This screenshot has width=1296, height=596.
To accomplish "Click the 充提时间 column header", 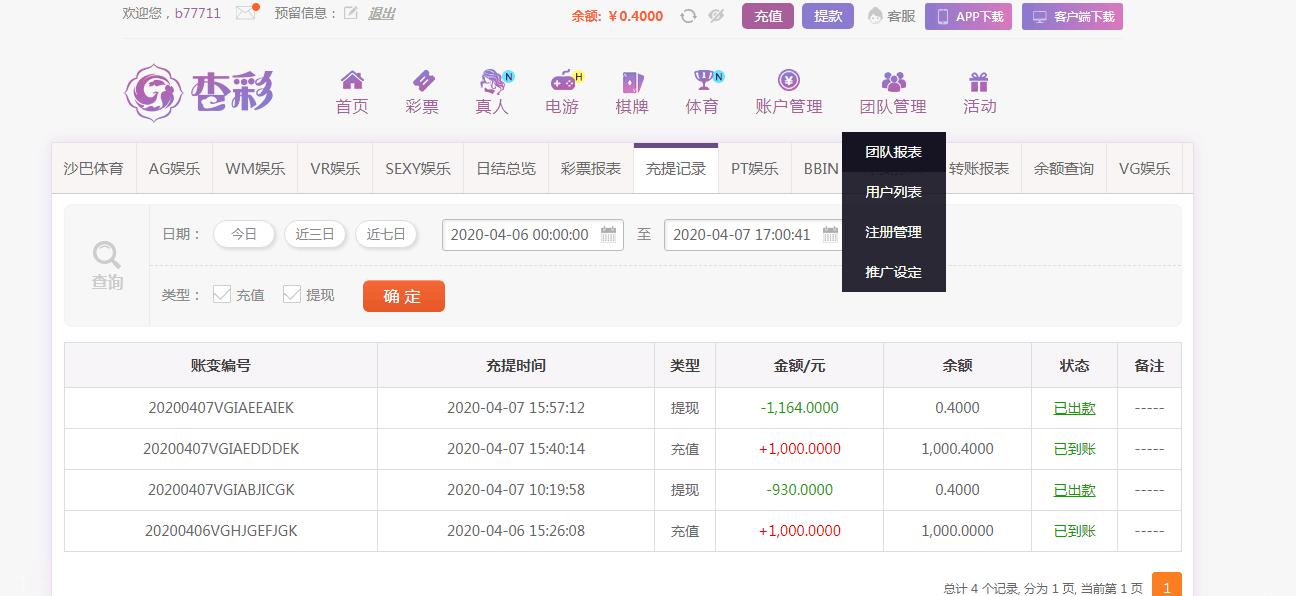I will 516,366.
